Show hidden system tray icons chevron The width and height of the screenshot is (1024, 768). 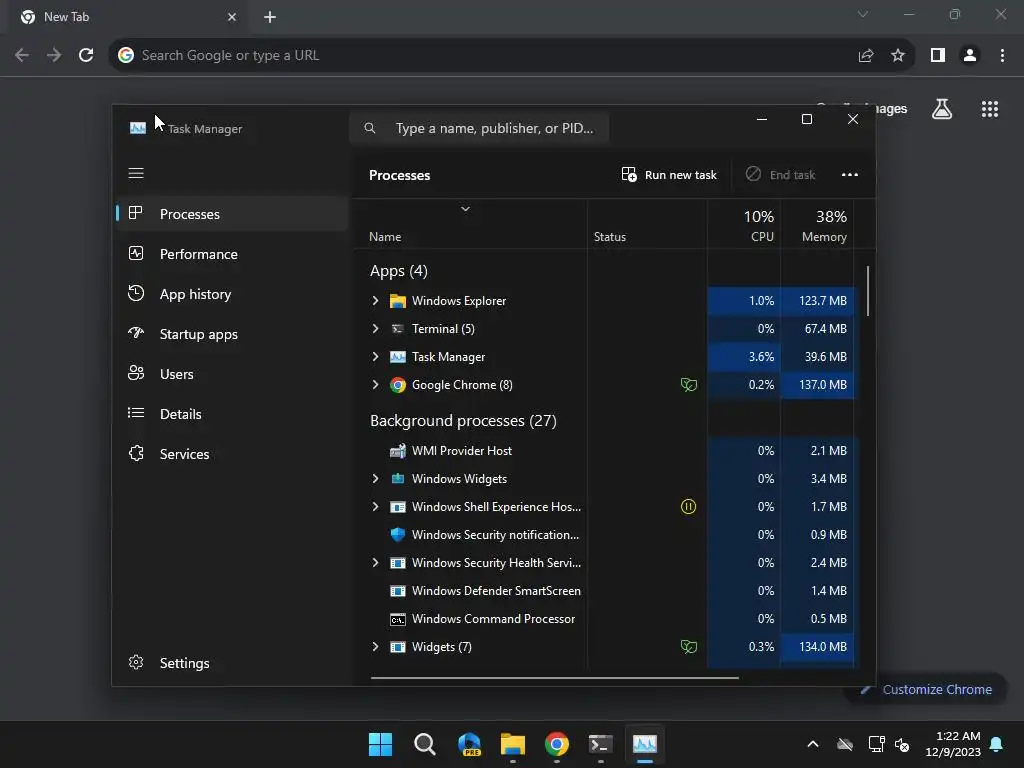point(812,744)
